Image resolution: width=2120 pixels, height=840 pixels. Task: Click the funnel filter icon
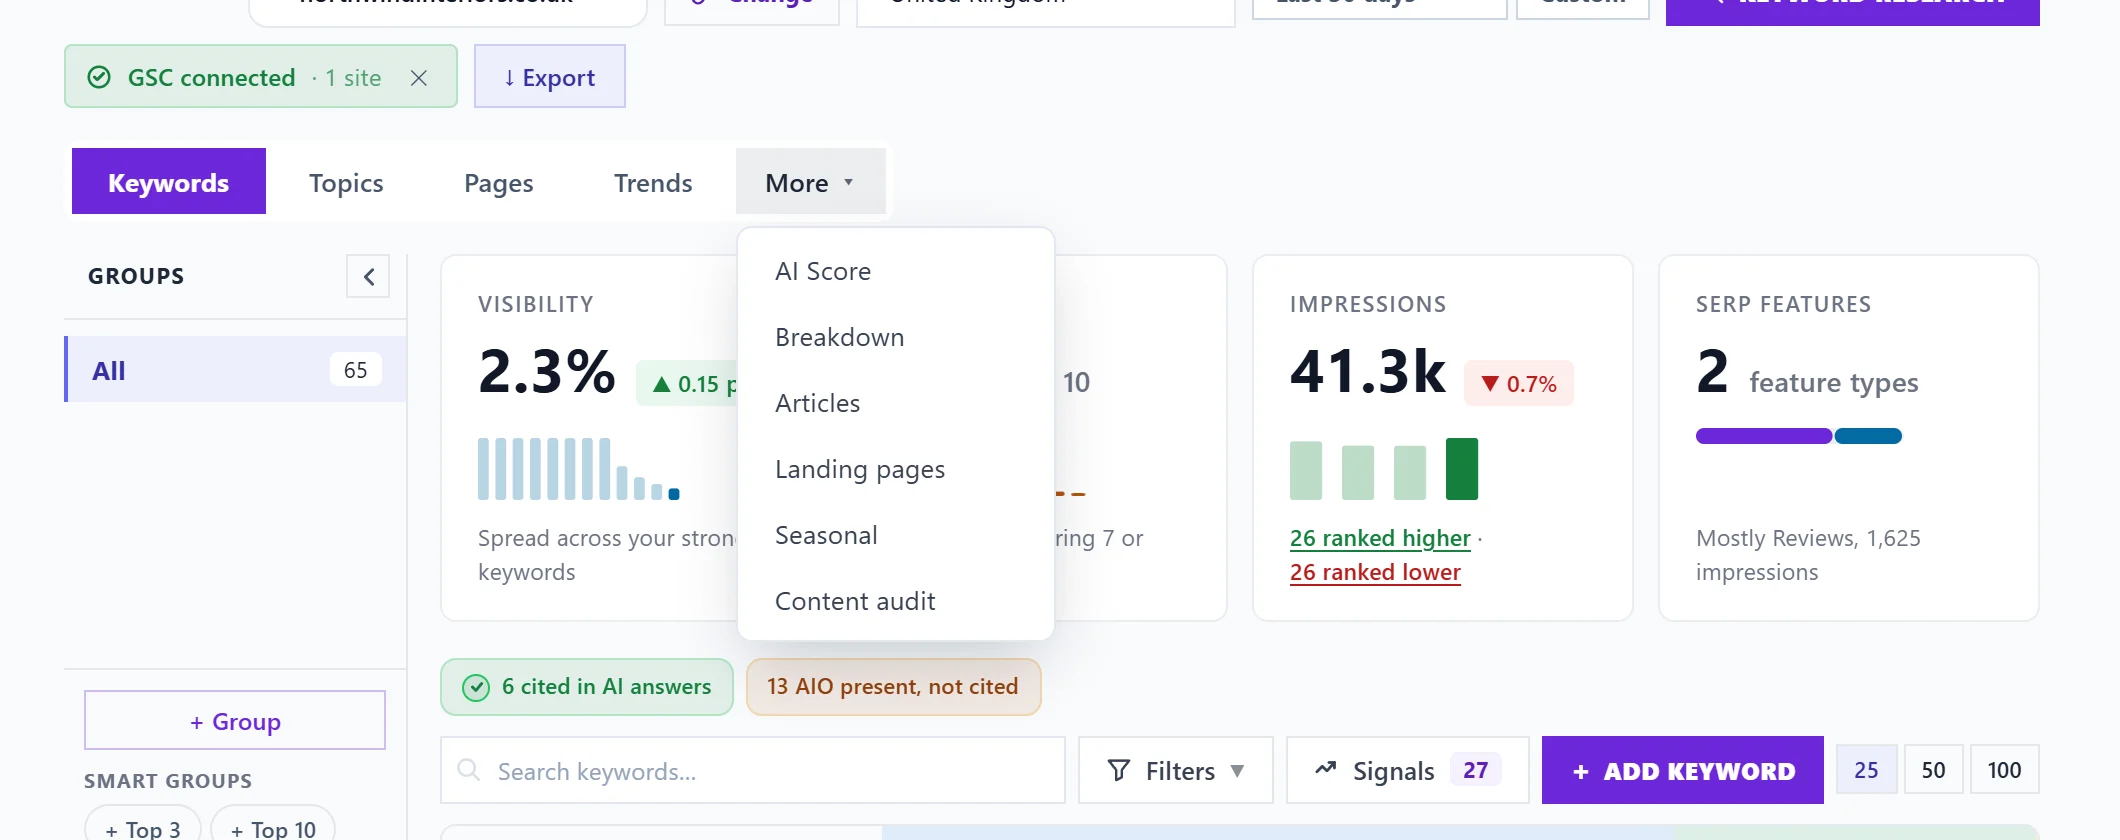1119,770
